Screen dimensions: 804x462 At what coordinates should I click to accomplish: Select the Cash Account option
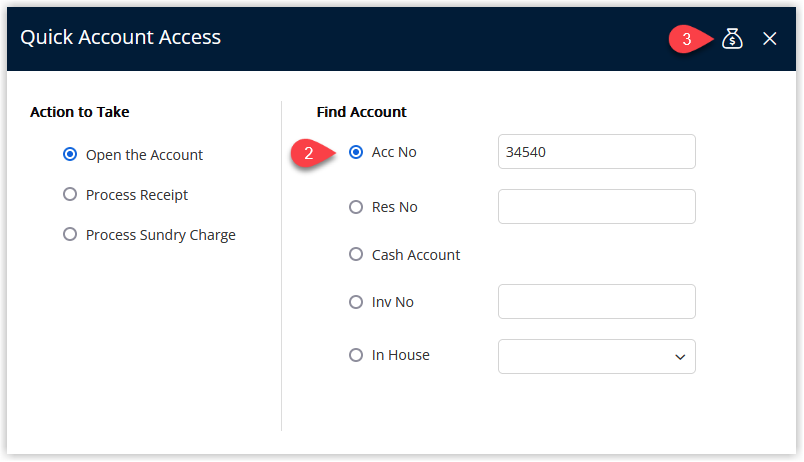[356, 254]
